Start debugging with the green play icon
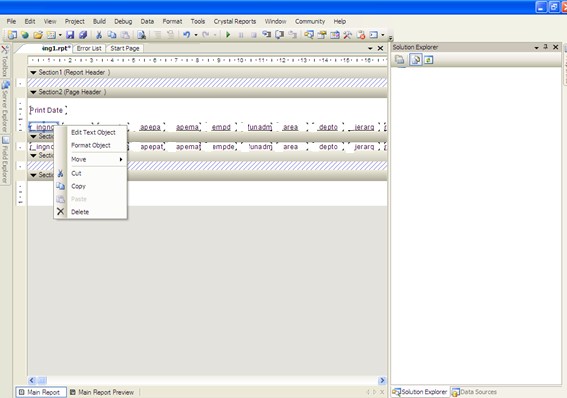Image resolution: width=567 pixels, height=398 pixels. coord(228,35)
